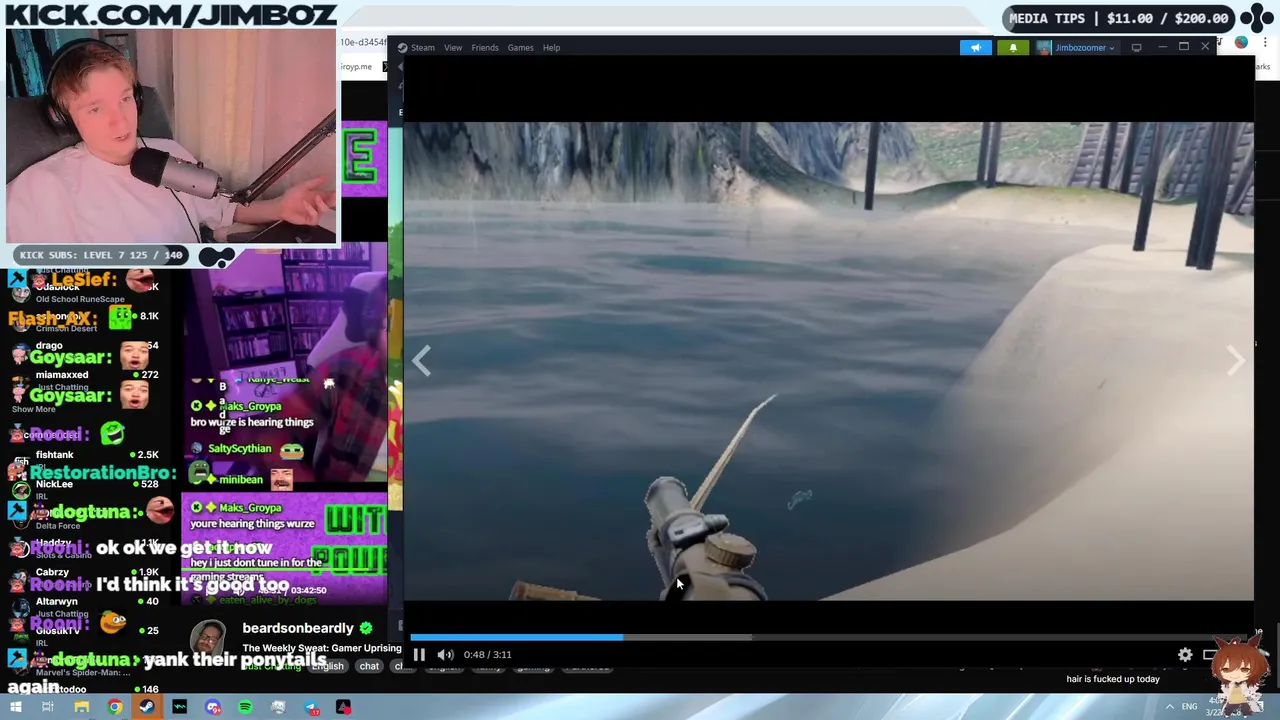Open Windows Start menu
This screenshot has height=720, width=1280.
pyautogui.click(x=15, y=707)
